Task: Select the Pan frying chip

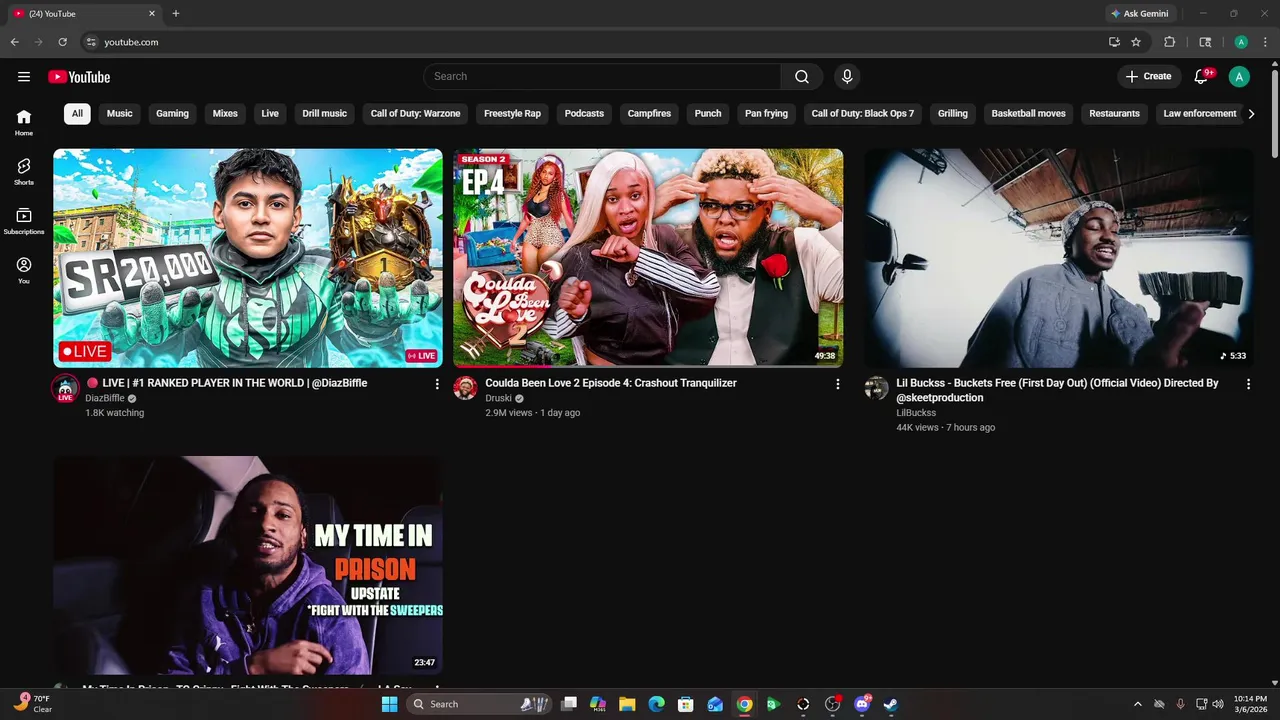Action: pos(766,114)
